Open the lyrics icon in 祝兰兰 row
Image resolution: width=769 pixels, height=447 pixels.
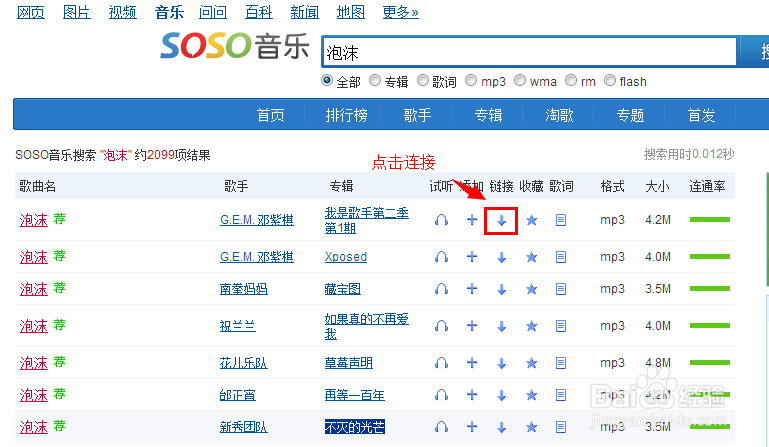561,326
